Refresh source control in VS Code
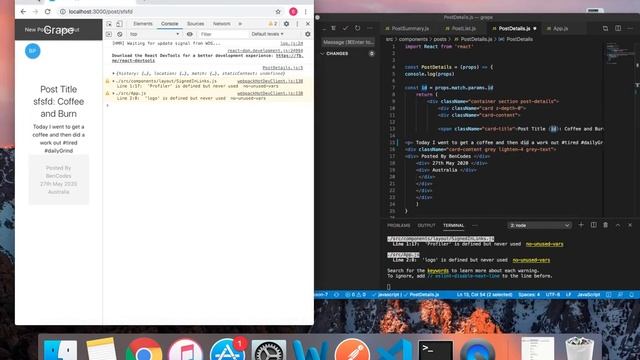The image size is (640, 360). coord(358,28)
